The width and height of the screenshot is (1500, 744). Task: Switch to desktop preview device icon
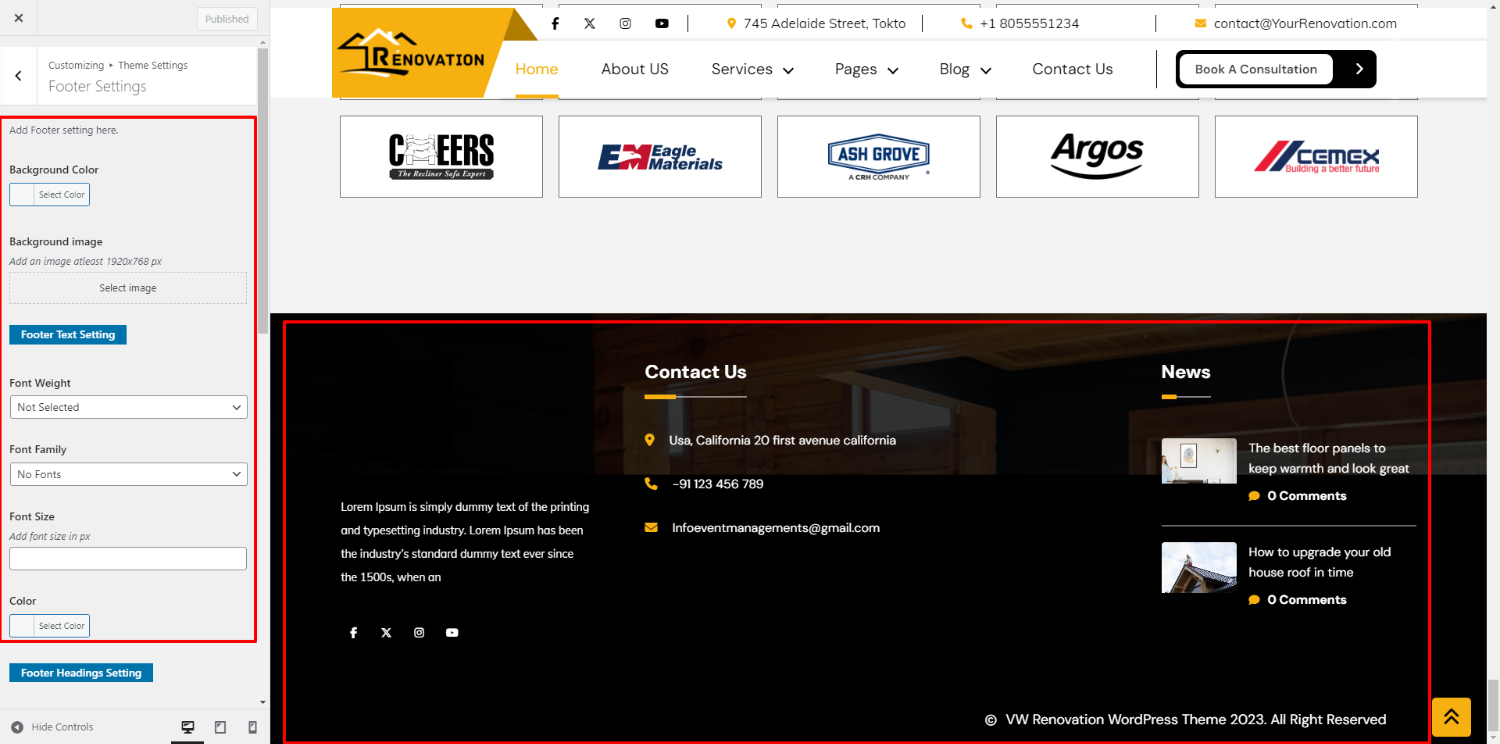pyautogui.click(x=187, y=727)
